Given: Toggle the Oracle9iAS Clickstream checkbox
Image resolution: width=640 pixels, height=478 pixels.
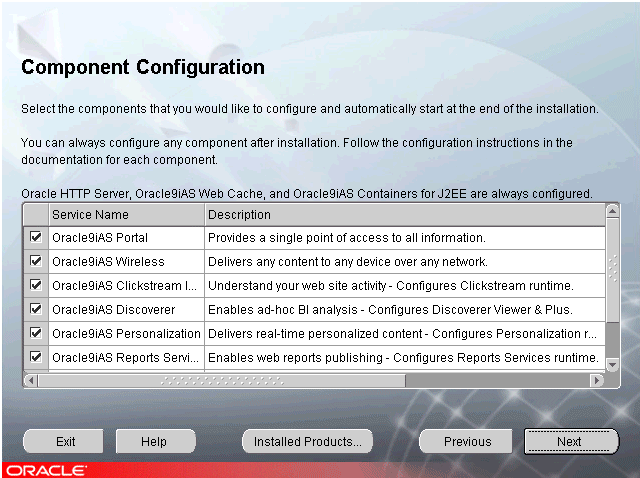Looking at the screenshot, I should point(36,285).
